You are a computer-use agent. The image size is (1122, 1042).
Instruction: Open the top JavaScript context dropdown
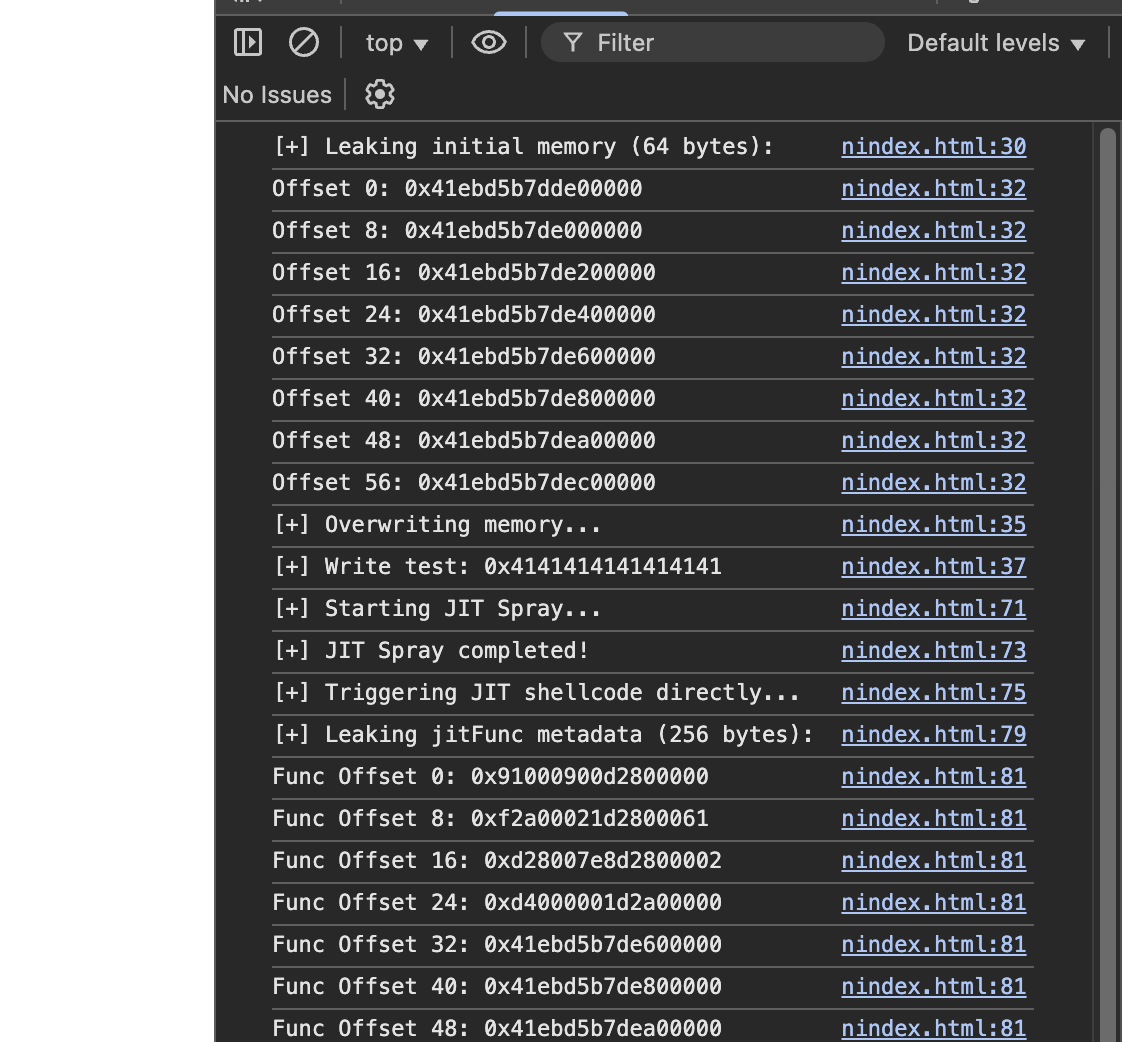click(396, 43)
